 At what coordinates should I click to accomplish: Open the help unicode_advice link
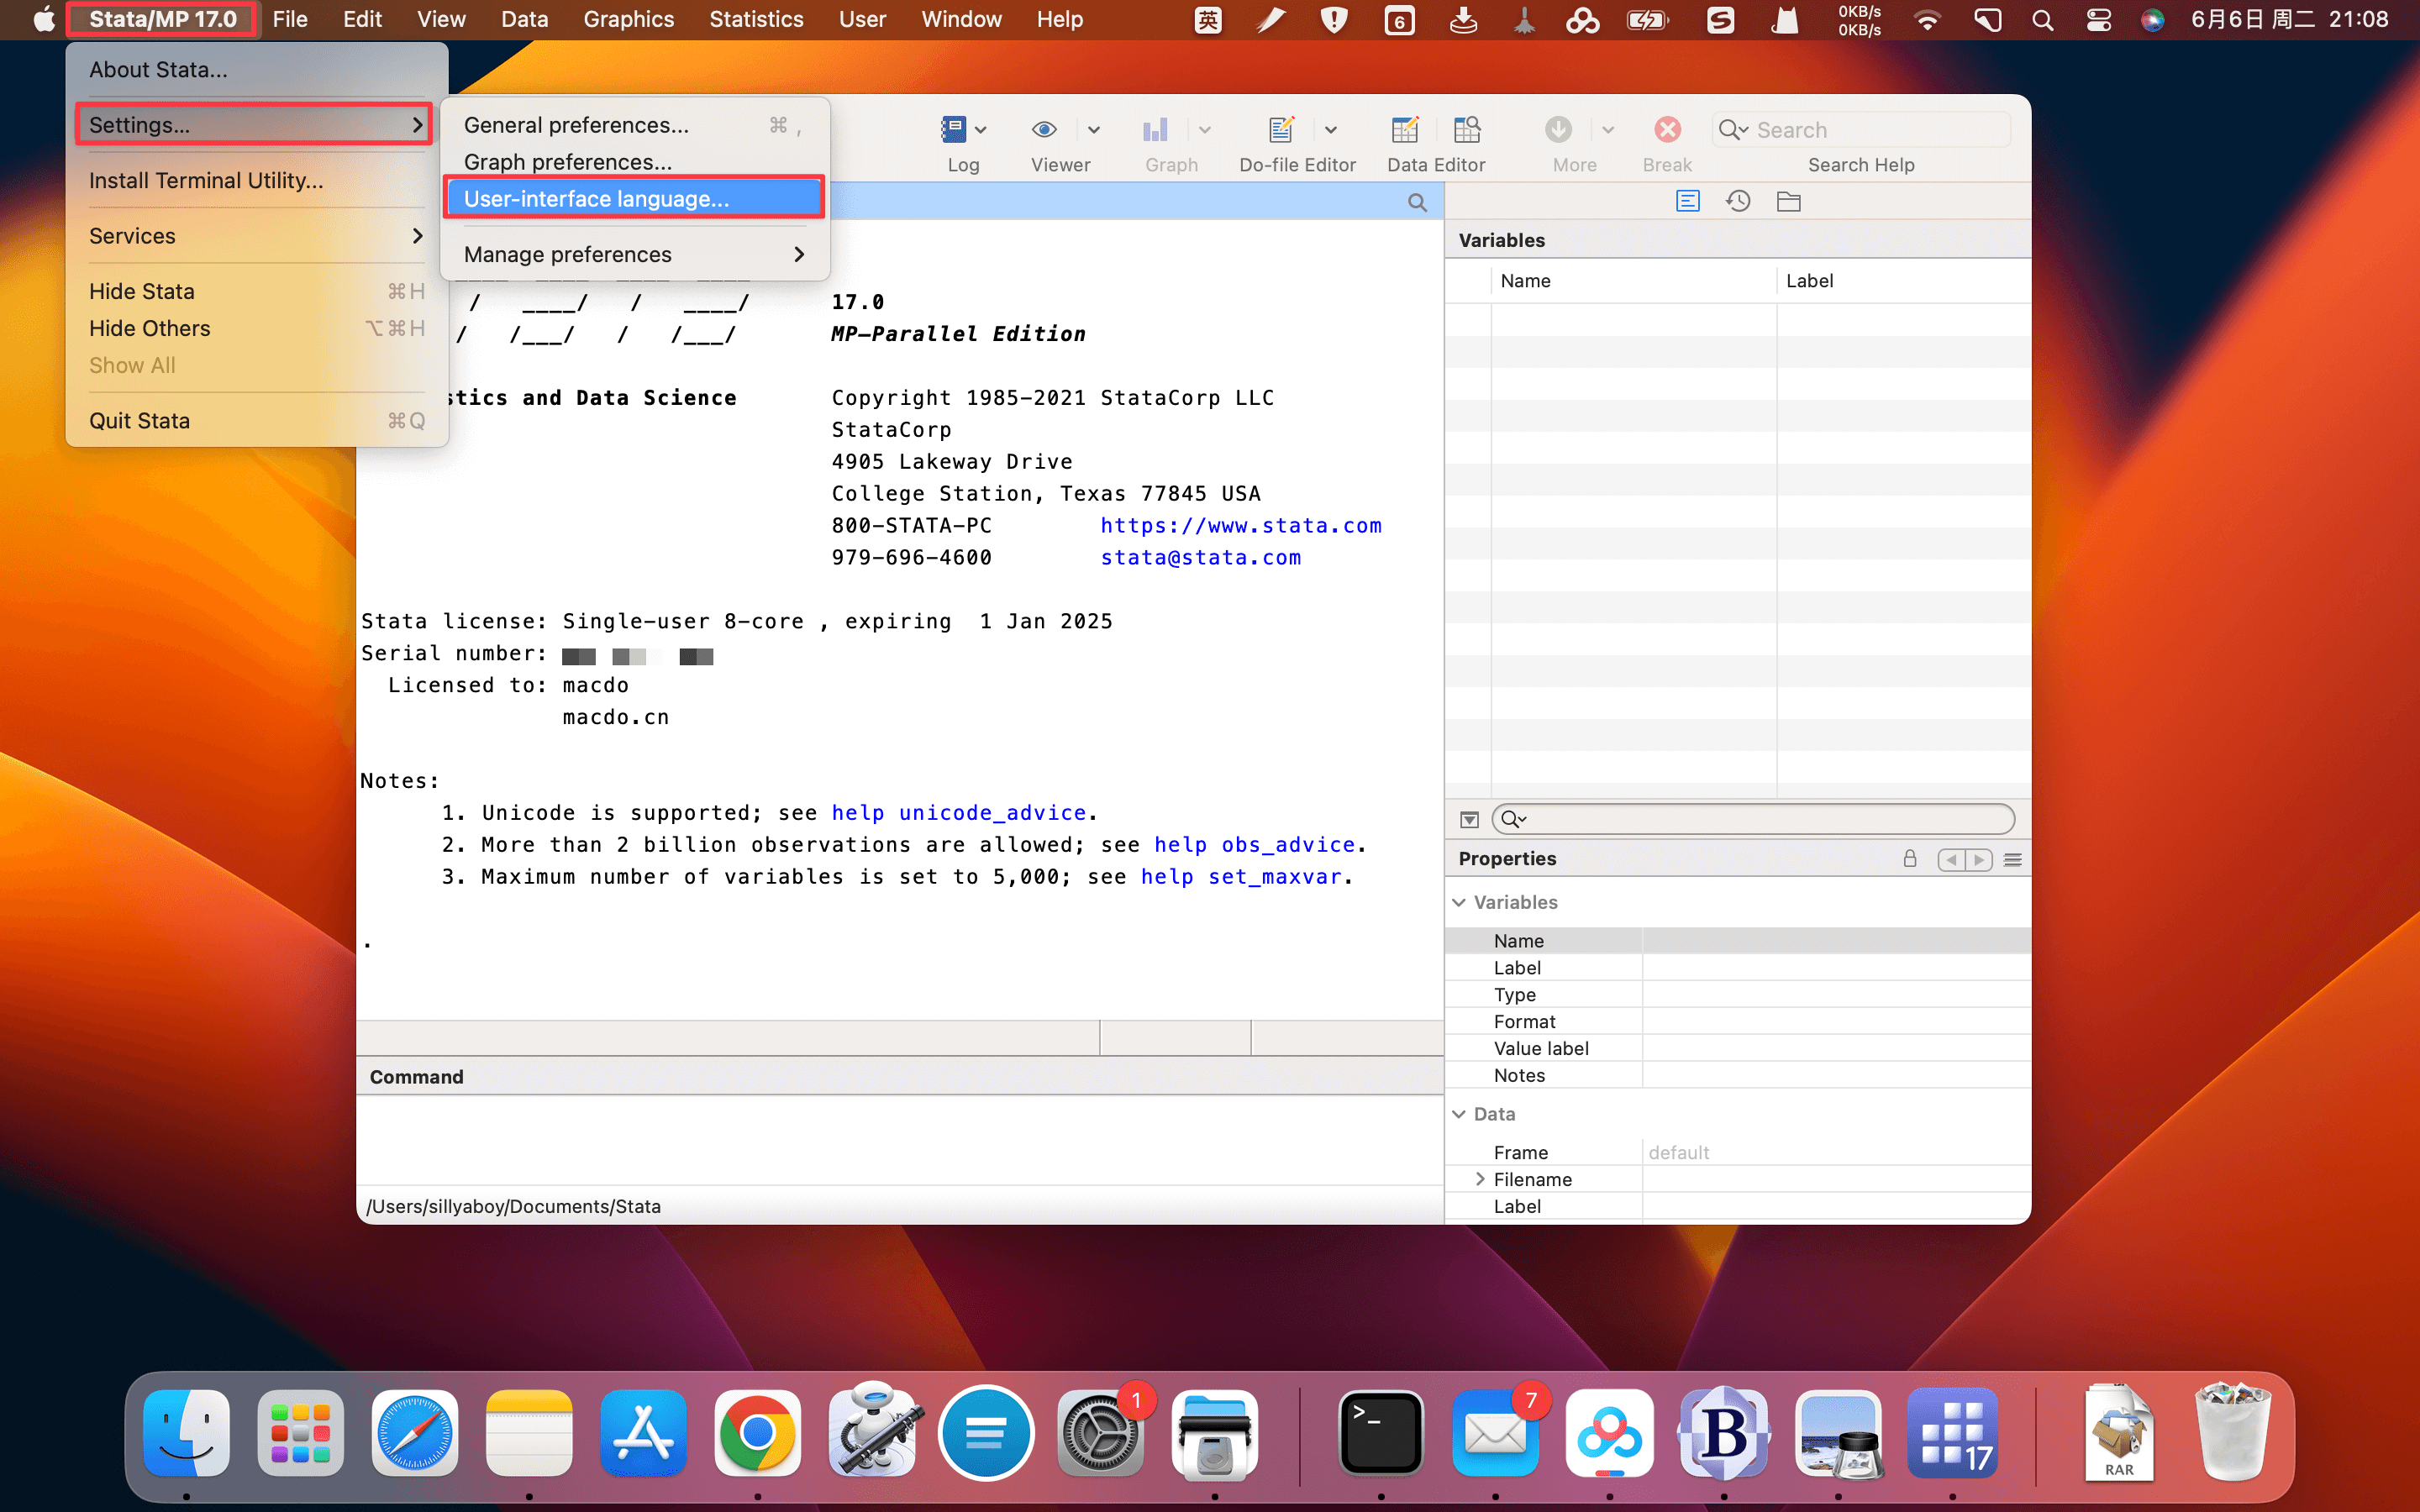tap(958, 813)
